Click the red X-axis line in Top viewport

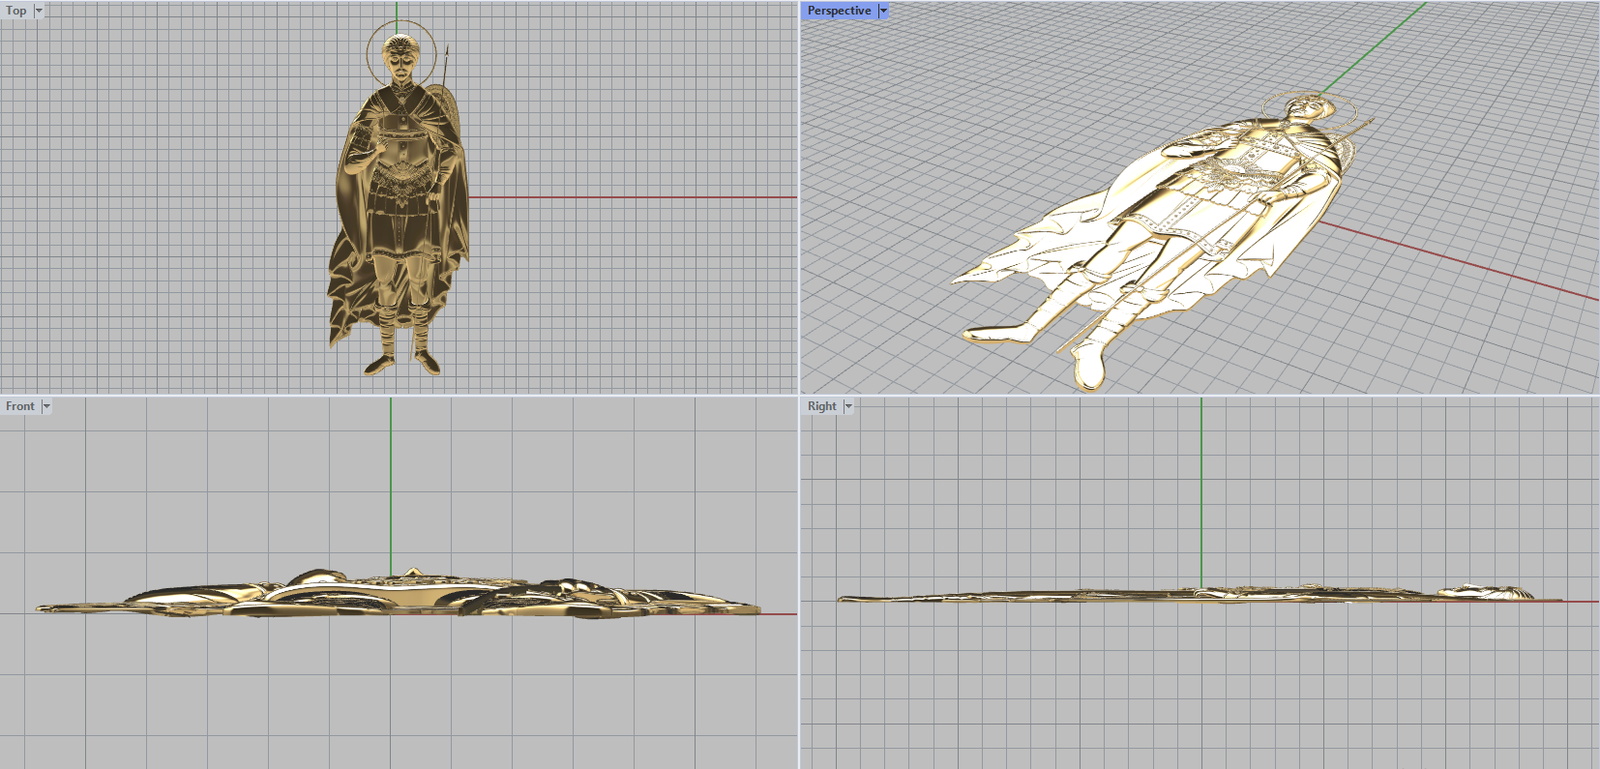pos(630,197)
